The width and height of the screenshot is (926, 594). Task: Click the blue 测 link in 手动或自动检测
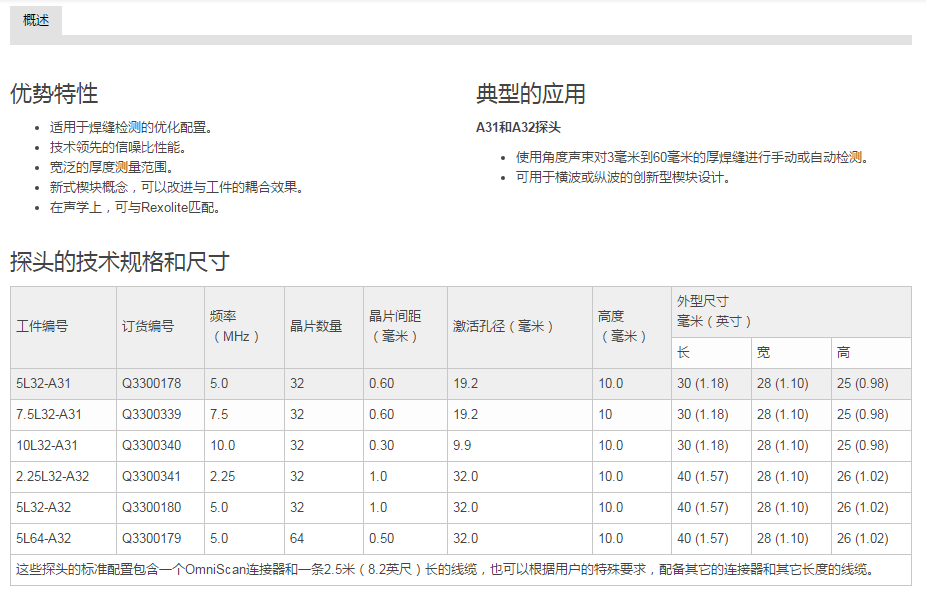tap(855, 157)
